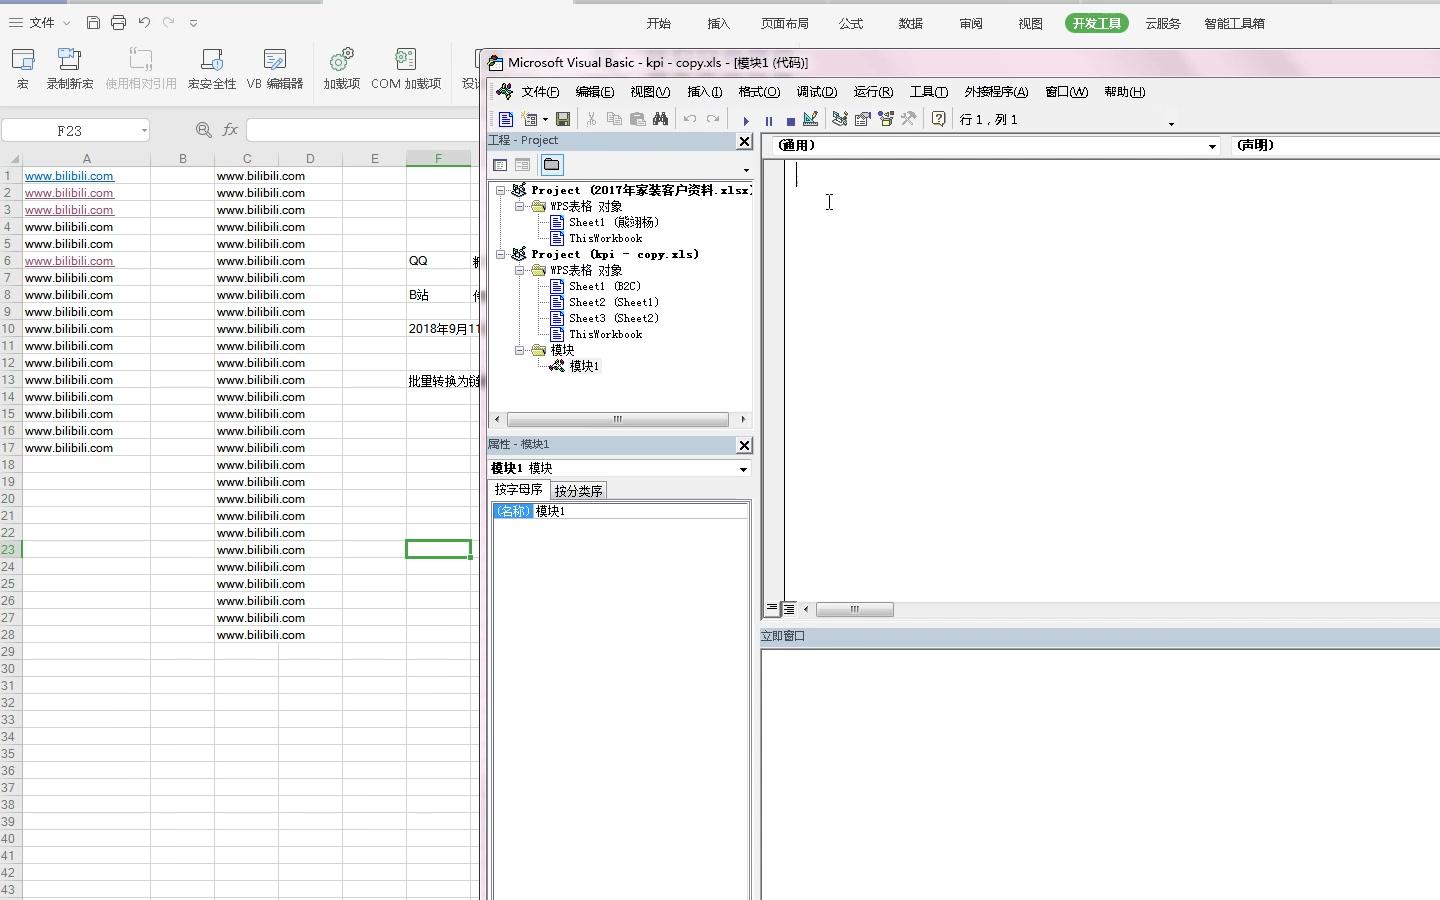Screen dimensions: 1440x900
Task: Click the fx insert function icon
Action: pos(230,130)
